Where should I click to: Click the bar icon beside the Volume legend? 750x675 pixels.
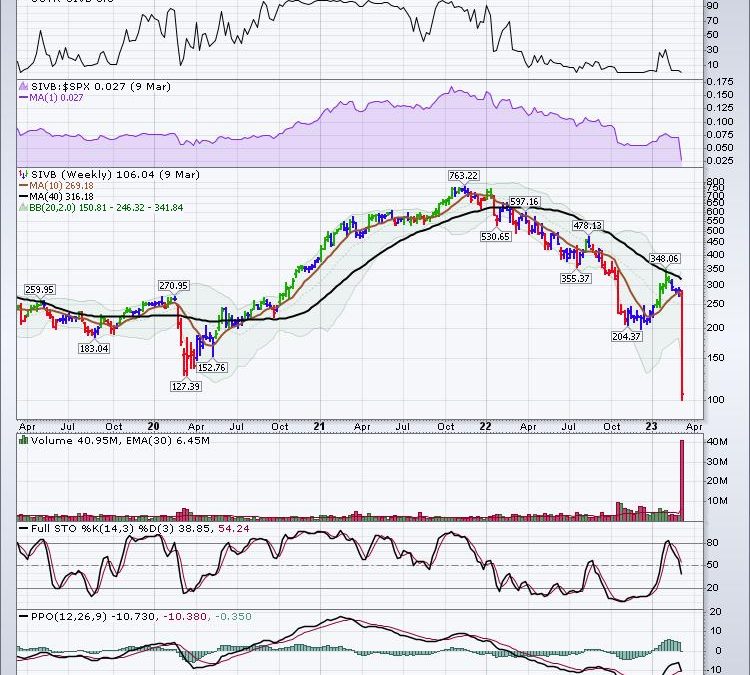coord(23,440)
